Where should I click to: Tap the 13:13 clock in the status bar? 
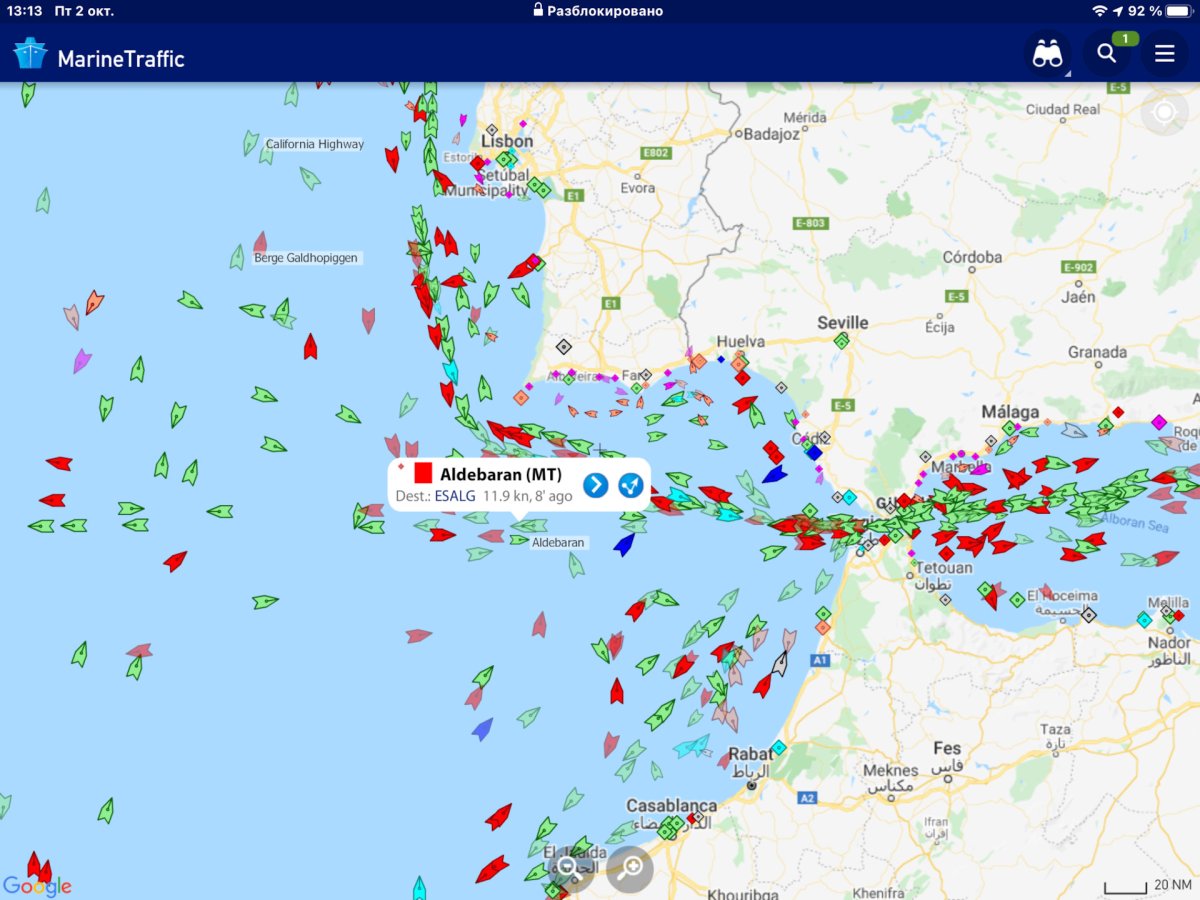[x=24, y=11]
